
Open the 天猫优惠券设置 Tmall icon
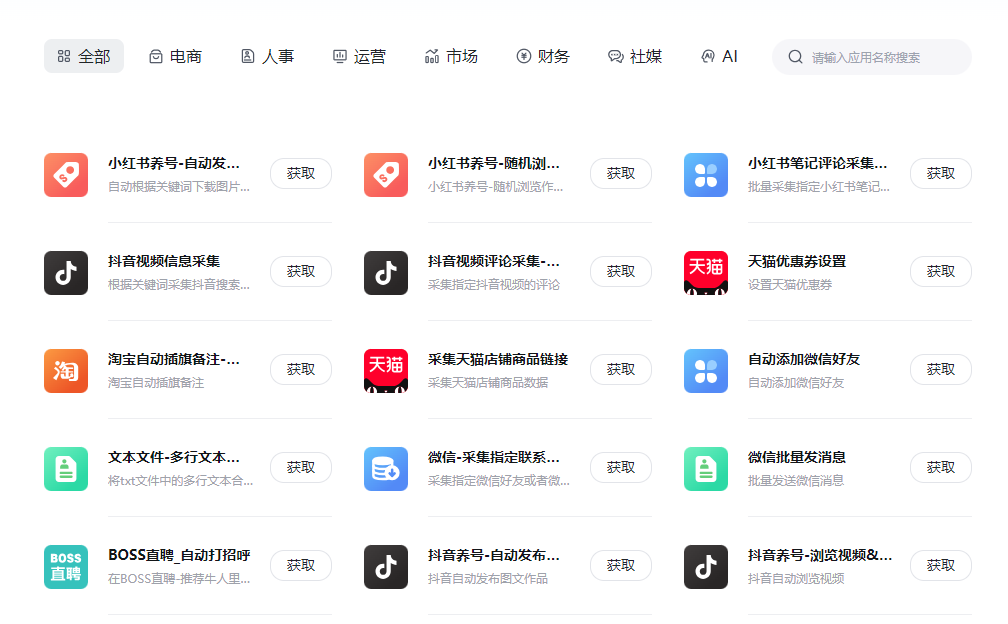705,273
